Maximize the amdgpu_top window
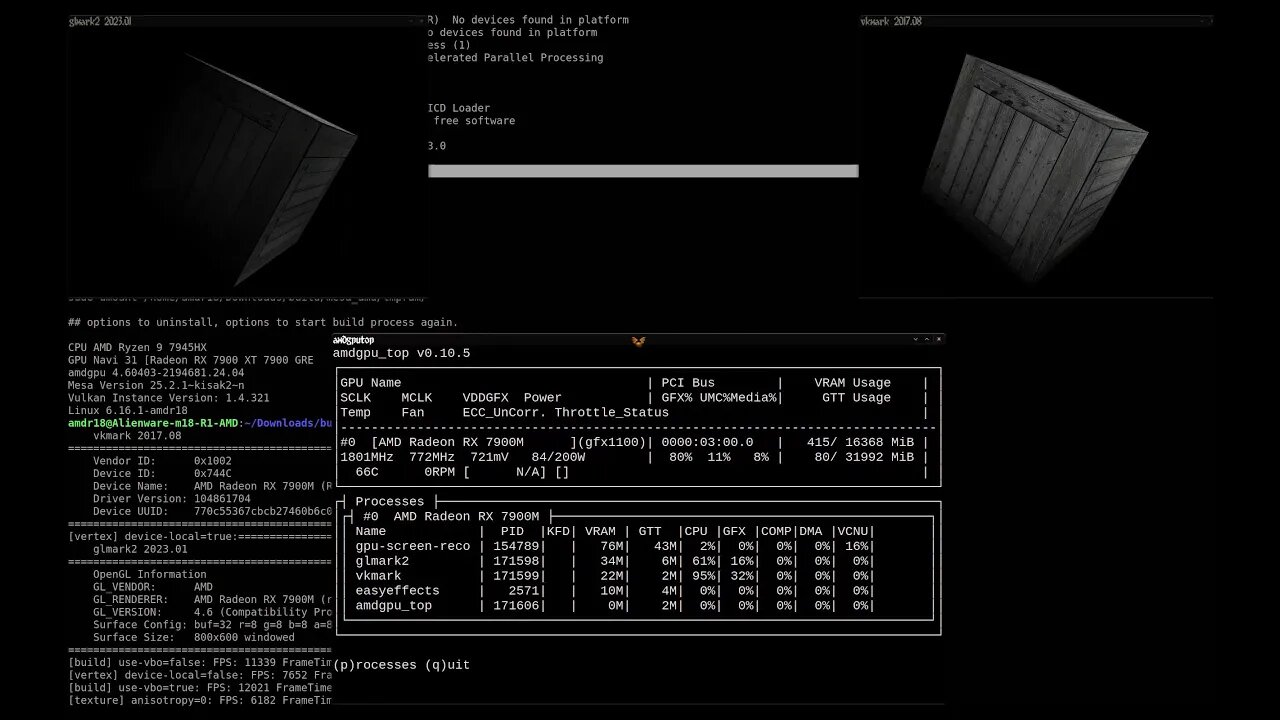This screenshot has height=720, width=1280. (927, 340)
